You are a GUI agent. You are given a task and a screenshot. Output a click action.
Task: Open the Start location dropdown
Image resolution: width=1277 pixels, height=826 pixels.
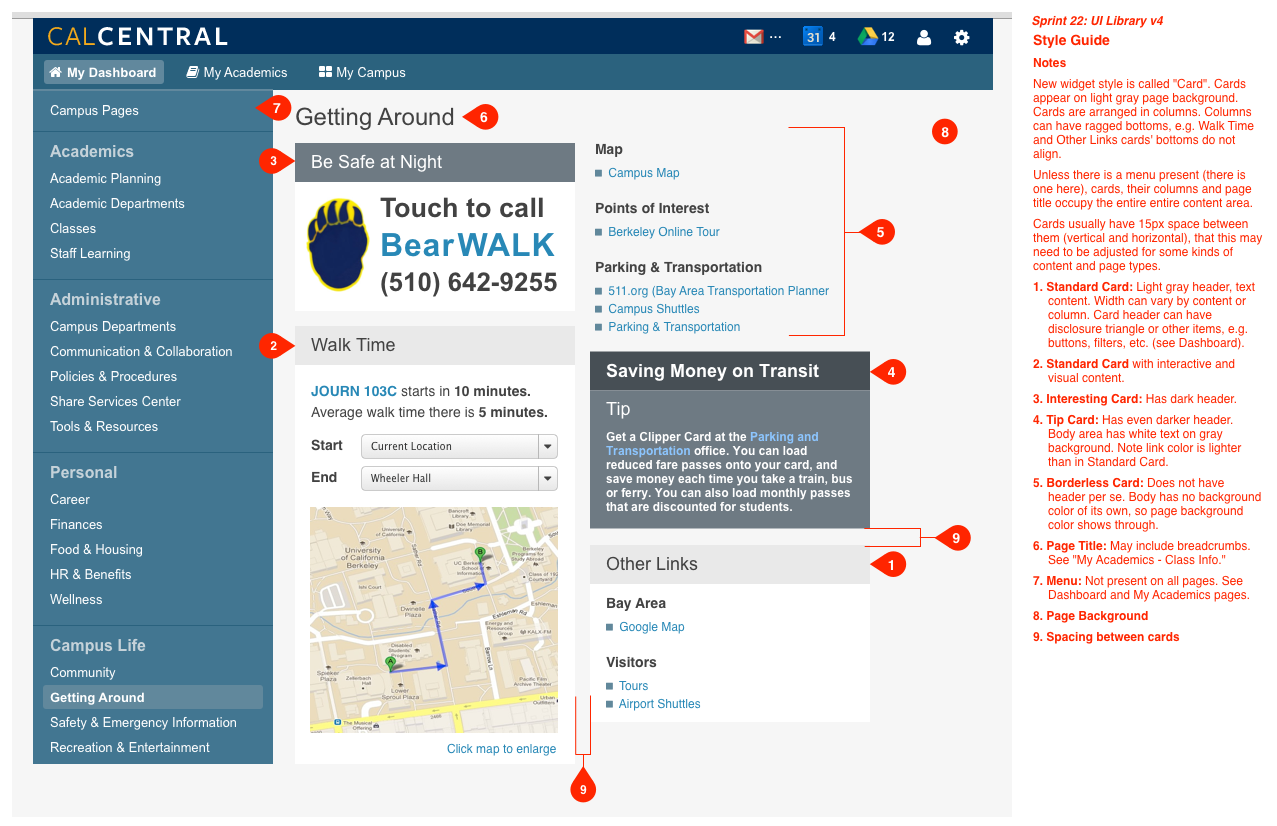(459, 446)
